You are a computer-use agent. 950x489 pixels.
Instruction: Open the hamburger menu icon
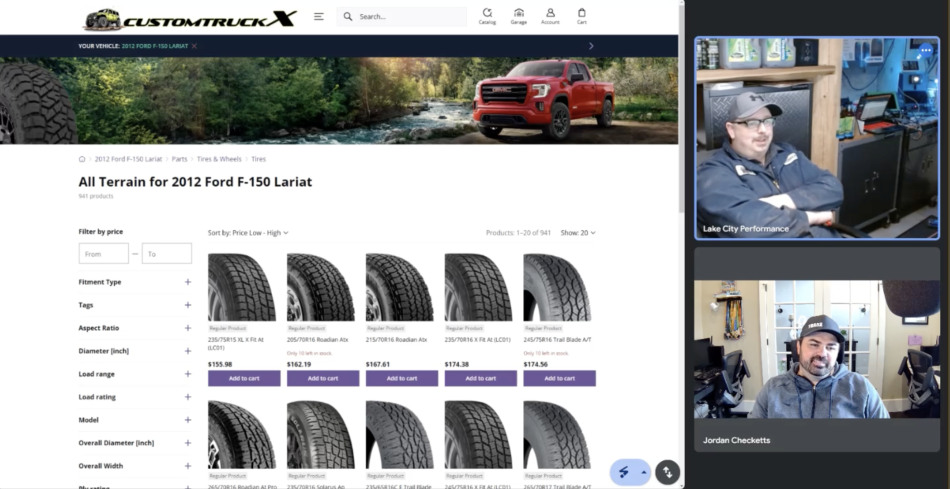pyautogui.click(x=318, y=17)
